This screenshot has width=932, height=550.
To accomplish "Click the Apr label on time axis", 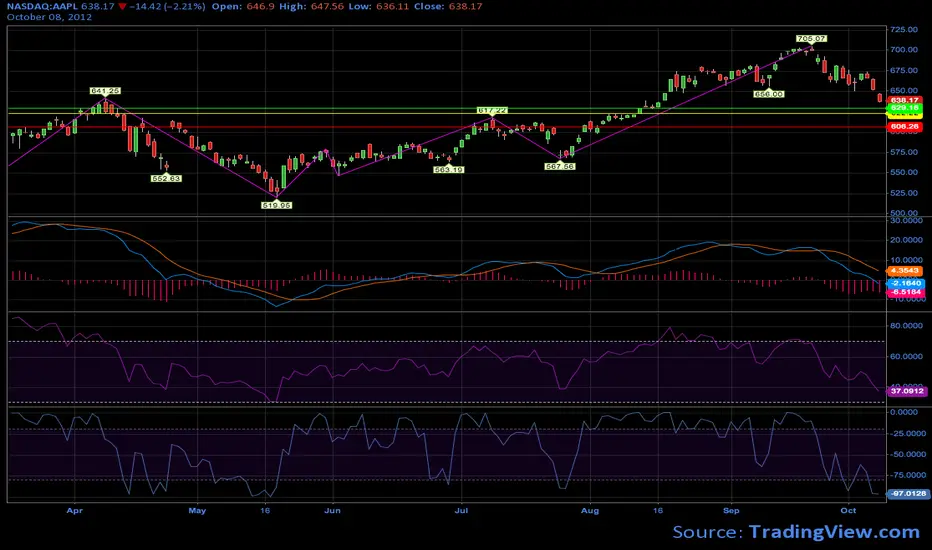I will pos(74,511).
